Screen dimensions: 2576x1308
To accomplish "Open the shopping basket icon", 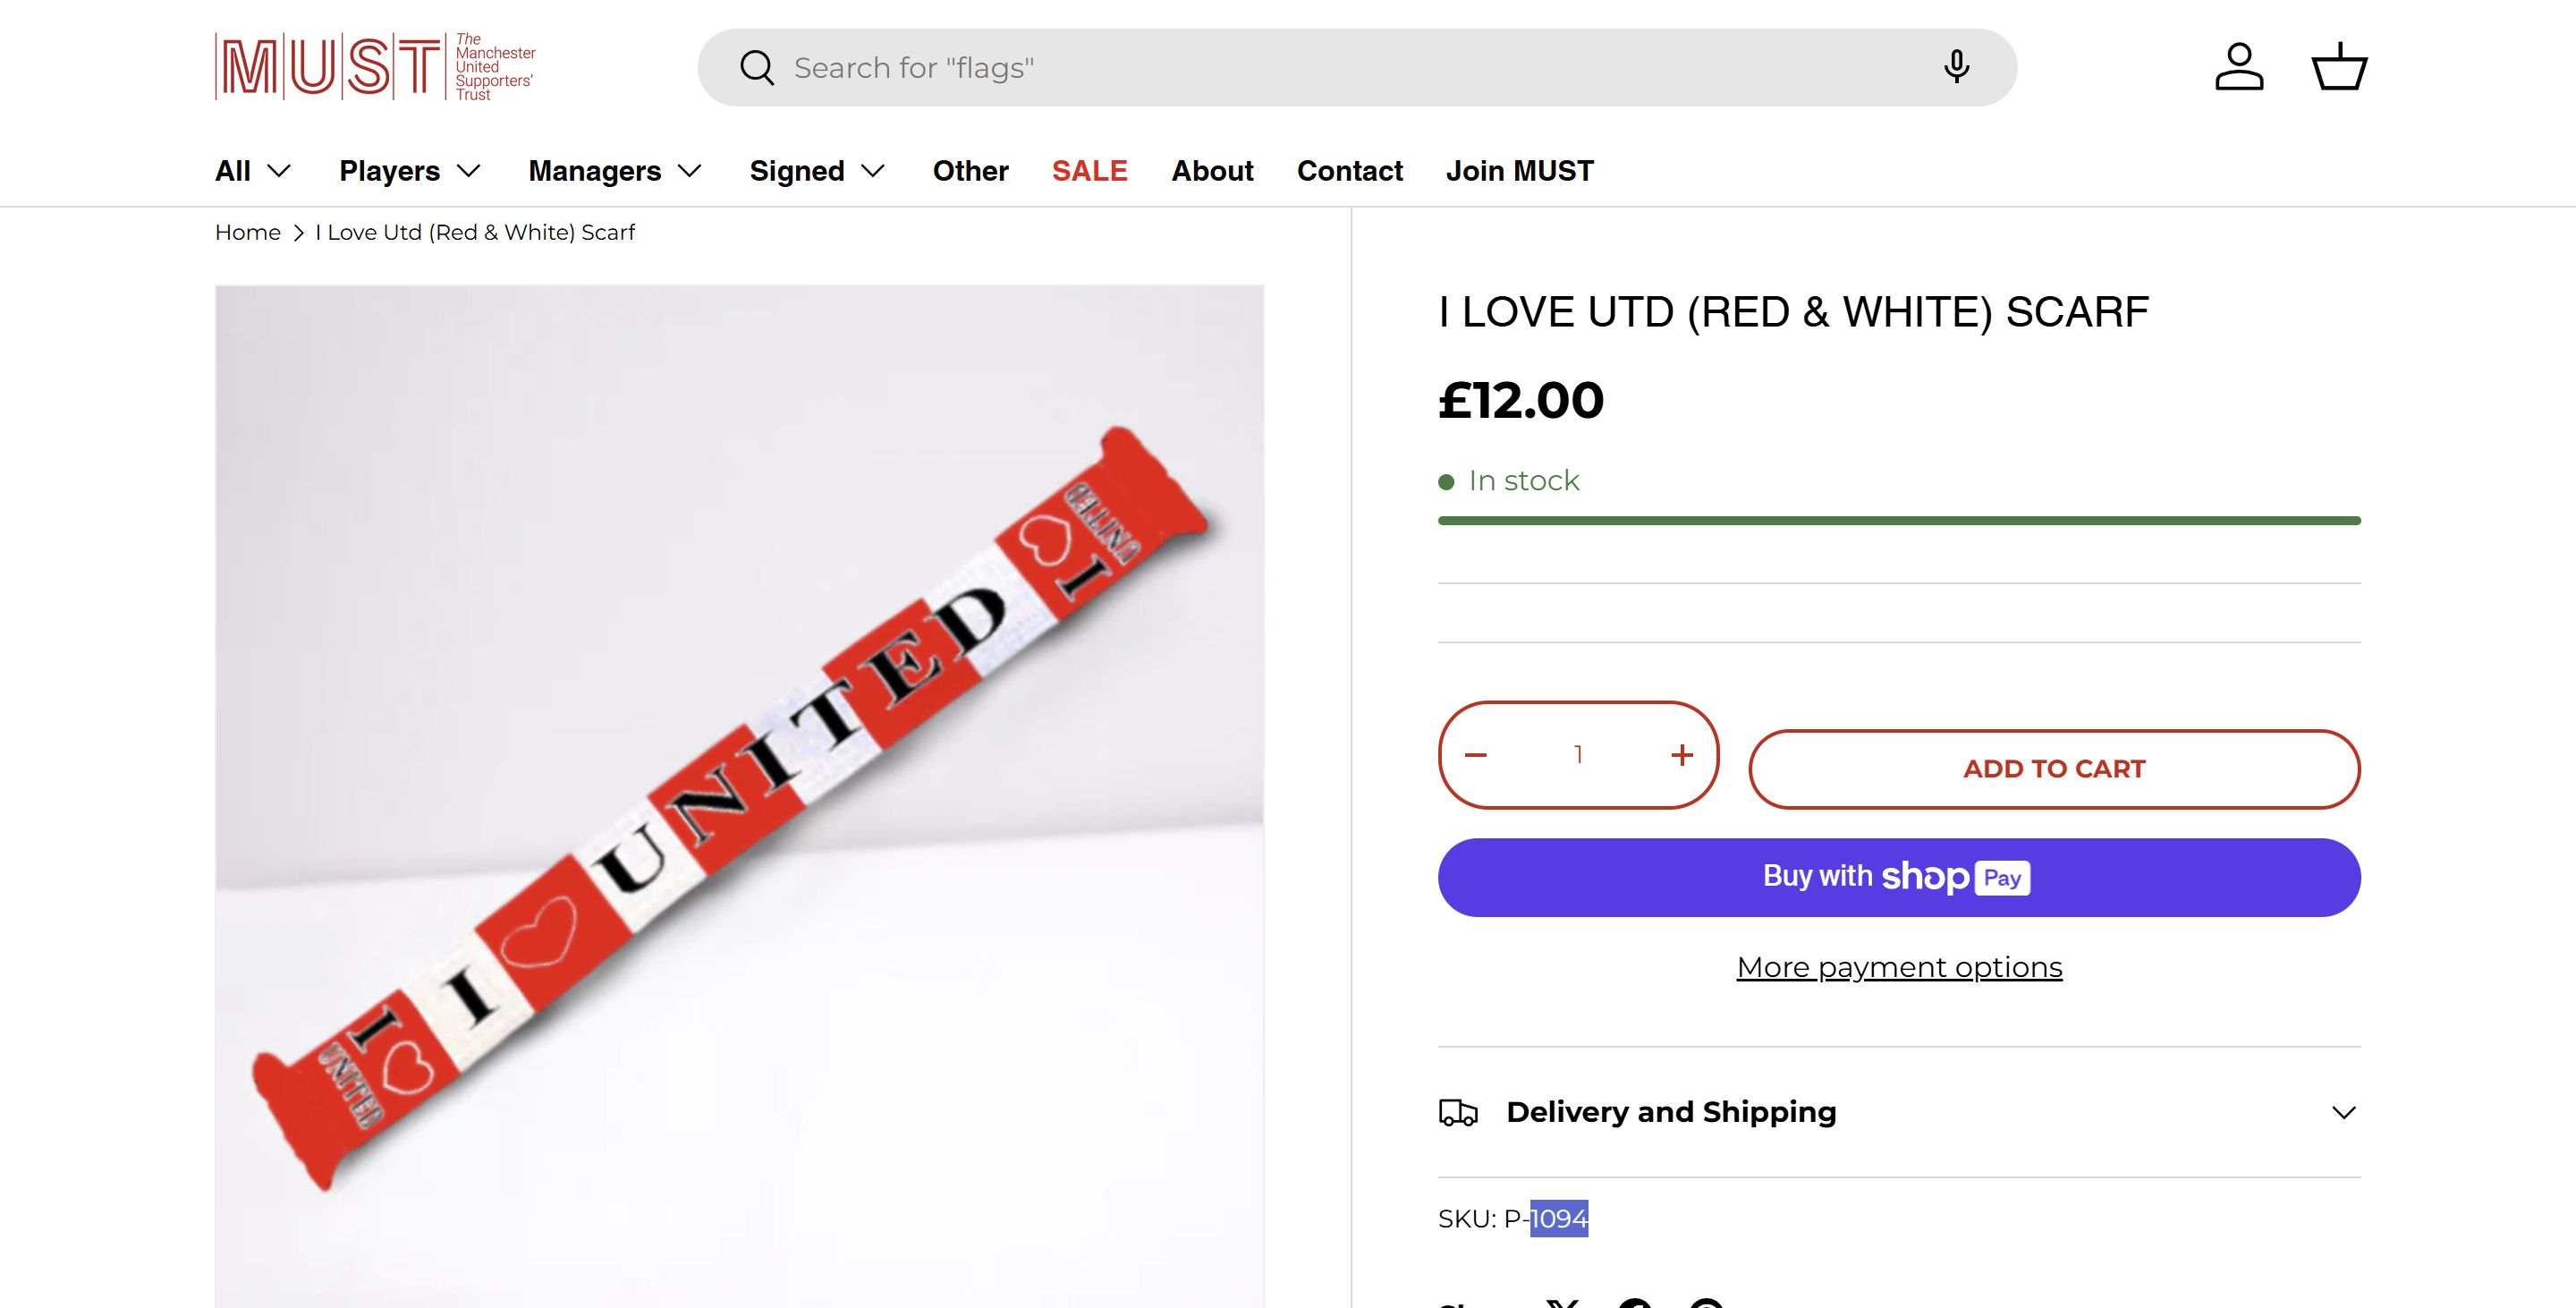I will pos(2338,67).
